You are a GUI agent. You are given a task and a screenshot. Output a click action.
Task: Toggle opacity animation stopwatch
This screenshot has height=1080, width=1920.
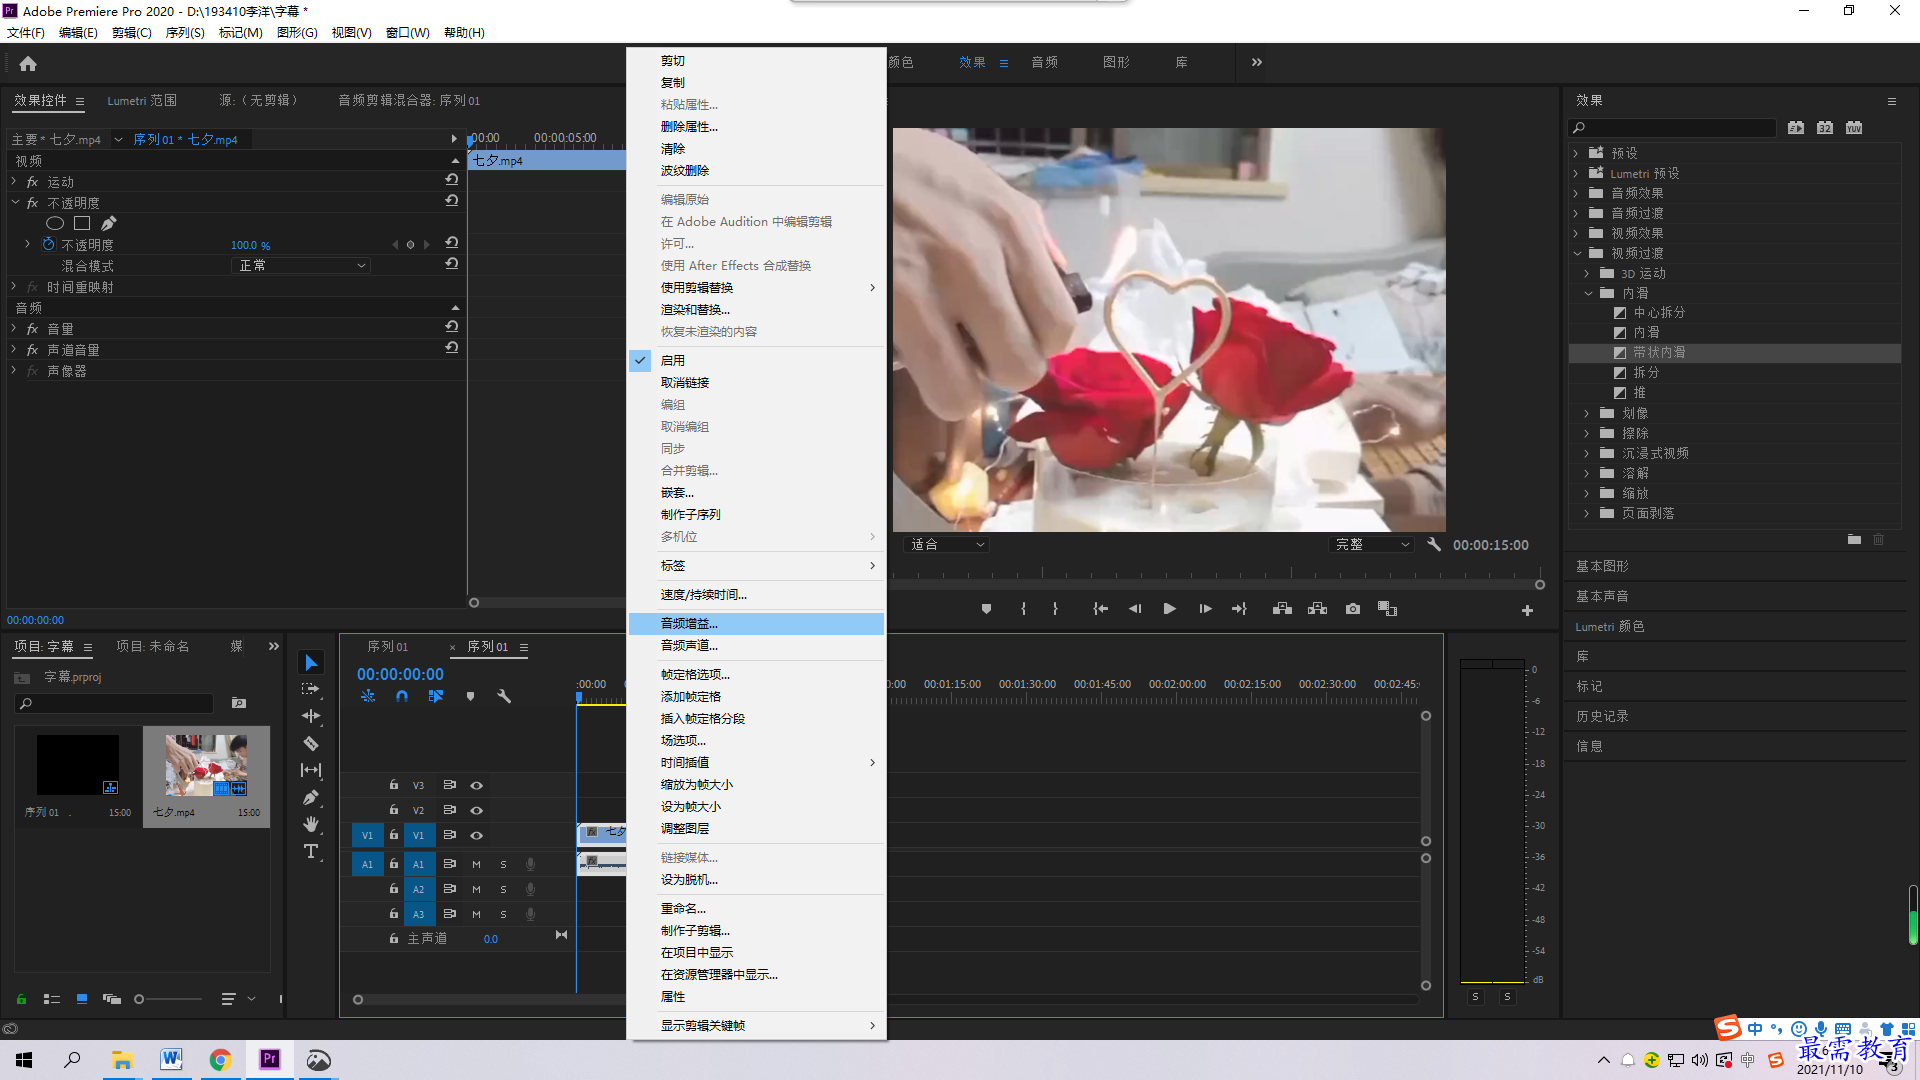pyautogui.click(x=48, y=244)
